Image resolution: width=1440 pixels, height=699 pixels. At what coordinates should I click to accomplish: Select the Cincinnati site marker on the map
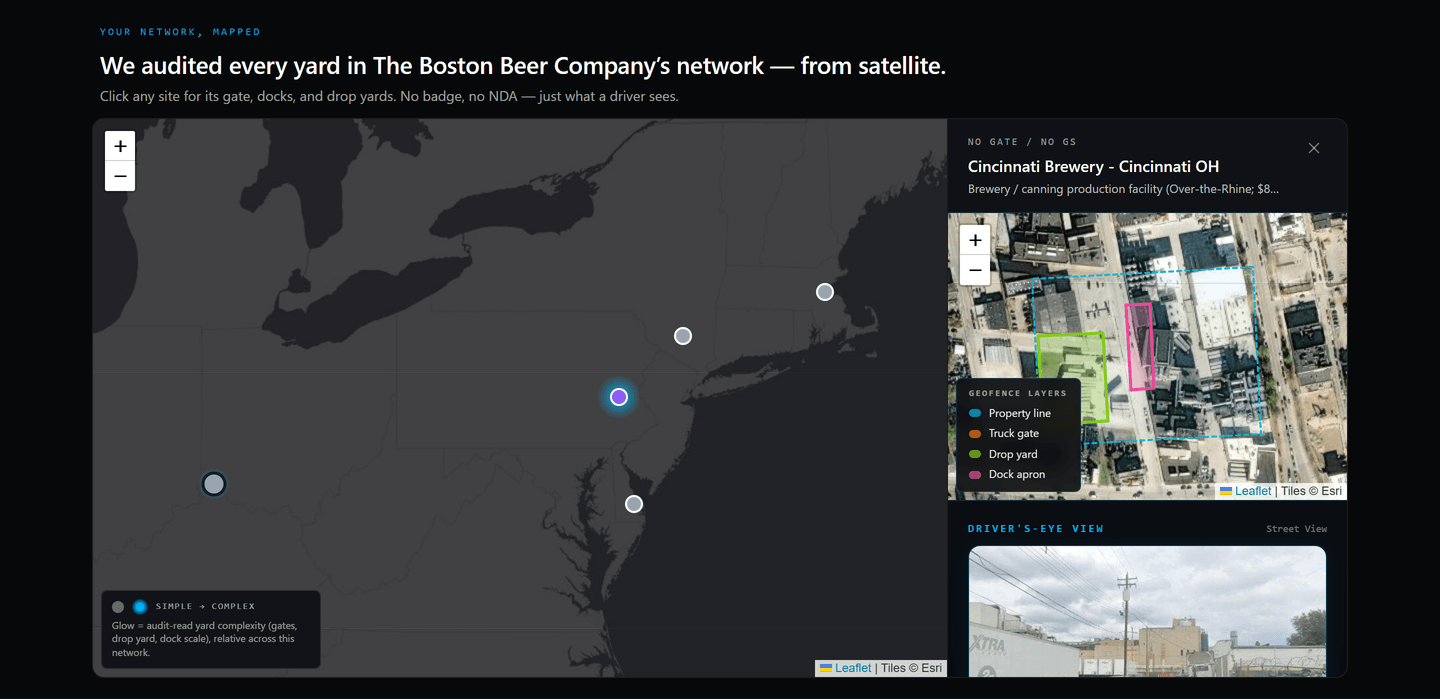(214, 484)
